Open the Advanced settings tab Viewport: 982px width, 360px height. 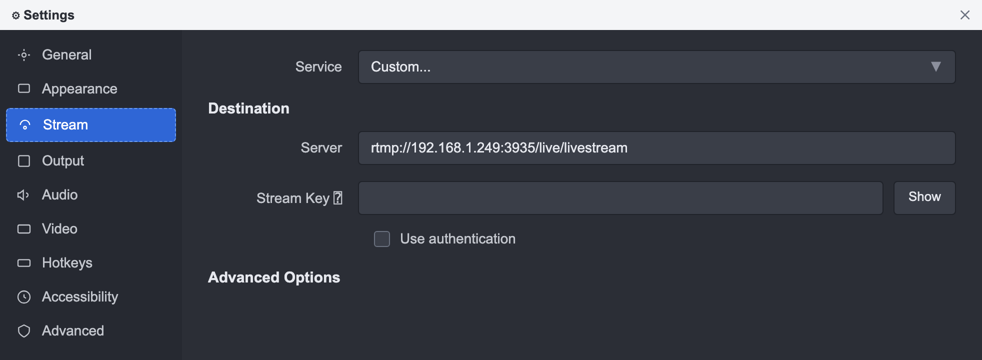click(91, 330)
